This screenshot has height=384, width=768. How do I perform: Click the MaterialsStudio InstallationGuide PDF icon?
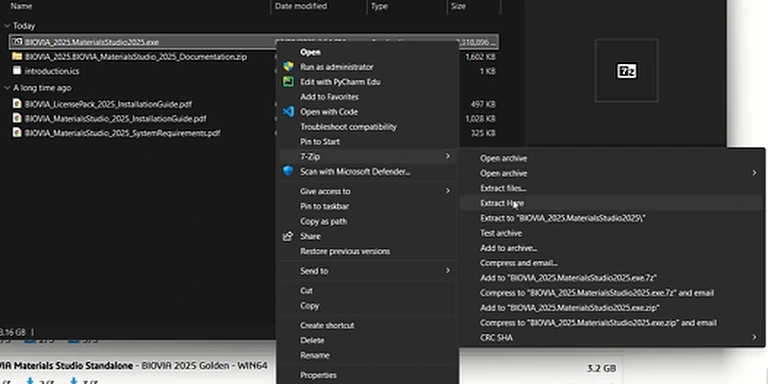17,118
